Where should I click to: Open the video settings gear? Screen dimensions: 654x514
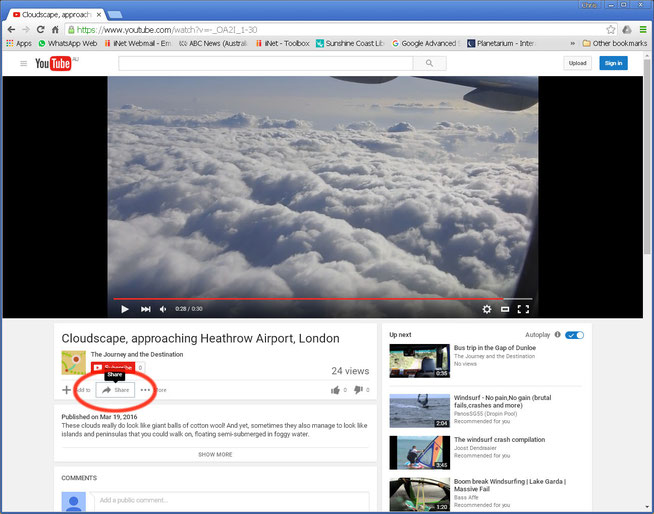pos(487,309)
